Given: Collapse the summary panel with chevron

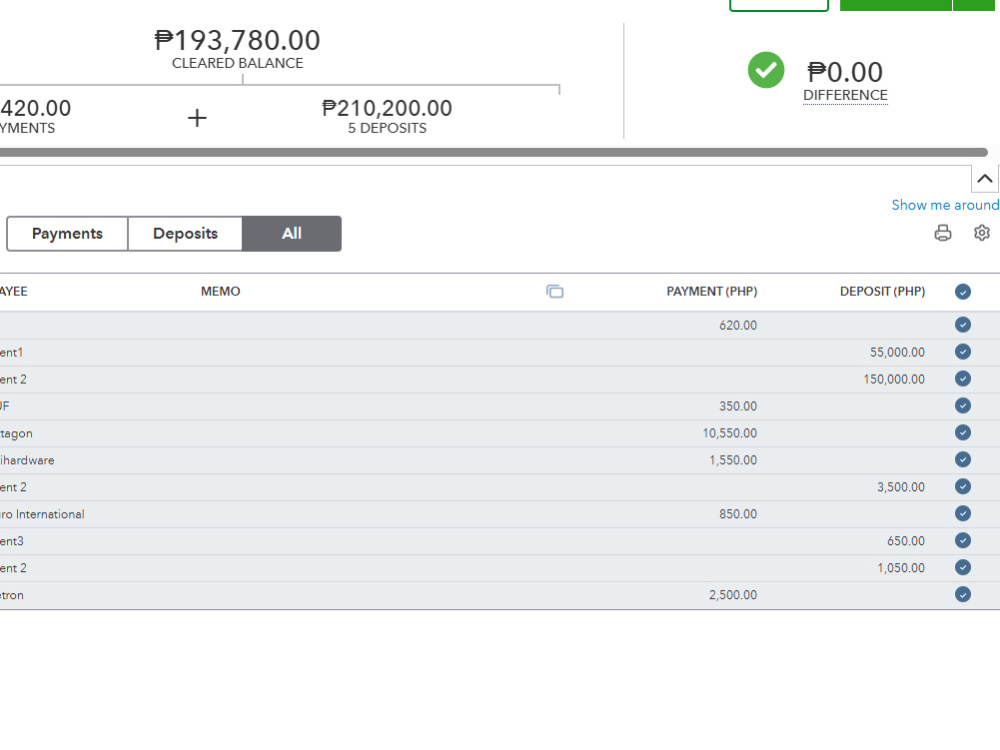Looking at the screenshot, I should click(985, 179).
